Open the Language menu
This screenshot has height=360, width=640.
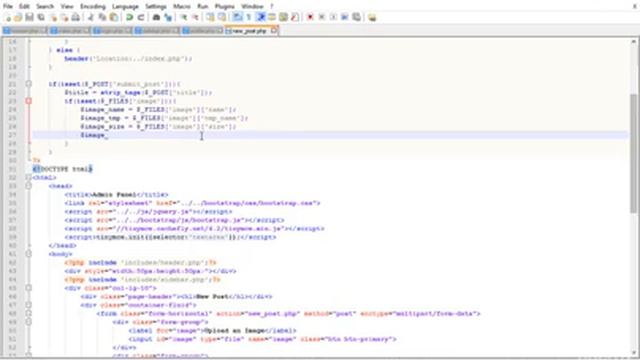[125, 6]
